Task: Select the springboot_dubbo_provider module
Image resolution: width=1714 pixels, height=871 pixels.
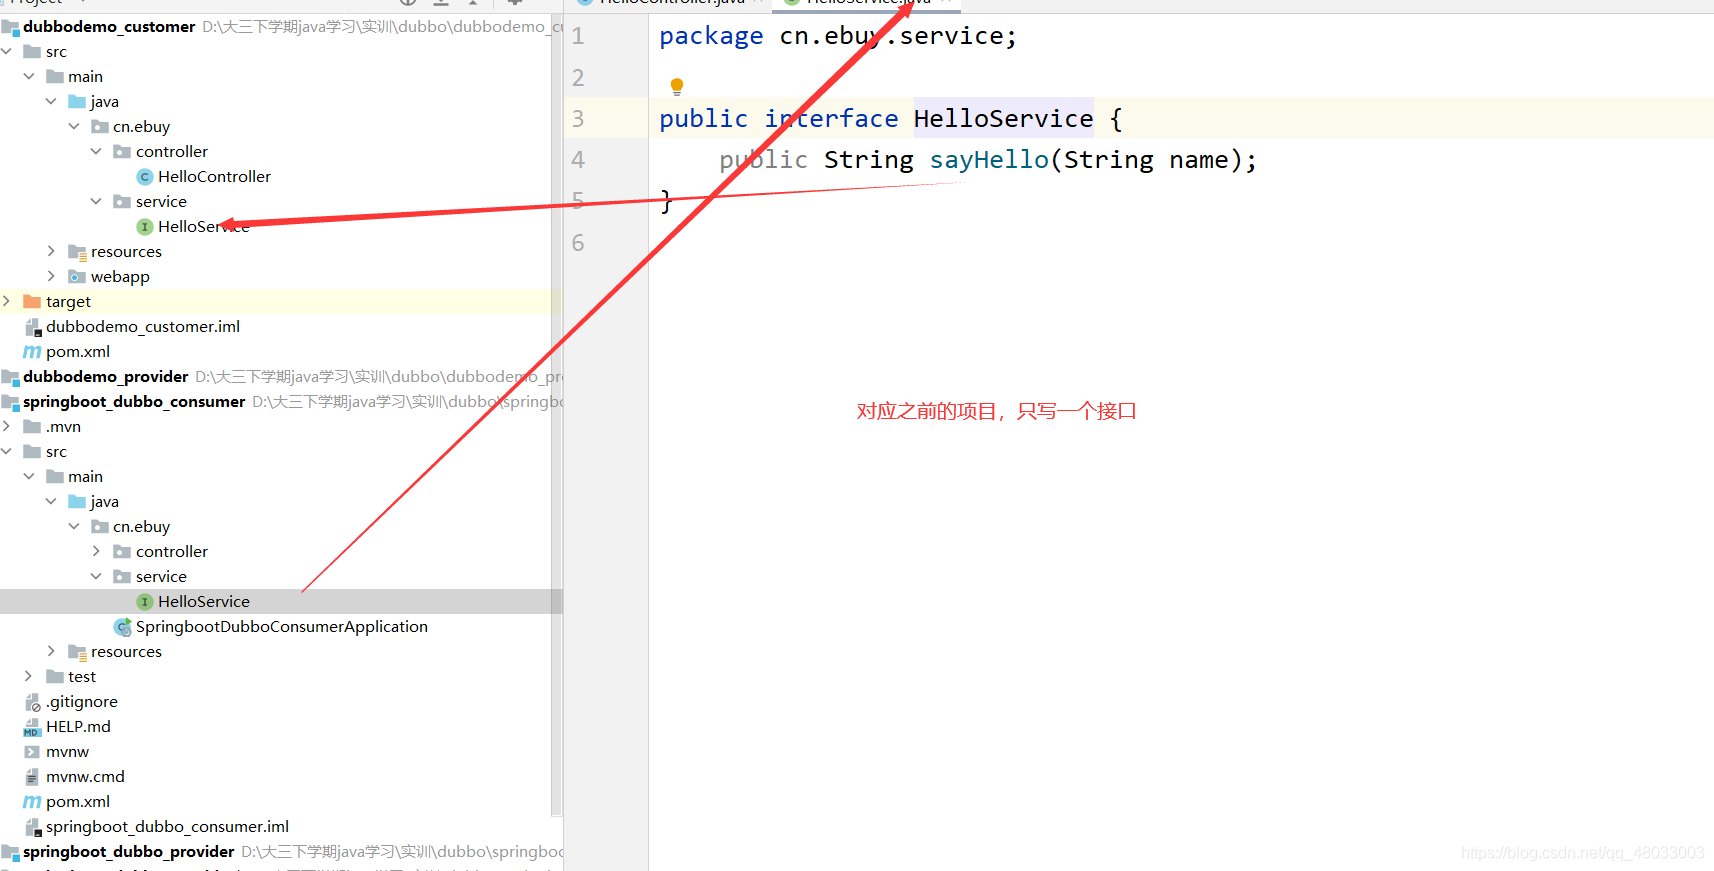Action: pos(129,852)
